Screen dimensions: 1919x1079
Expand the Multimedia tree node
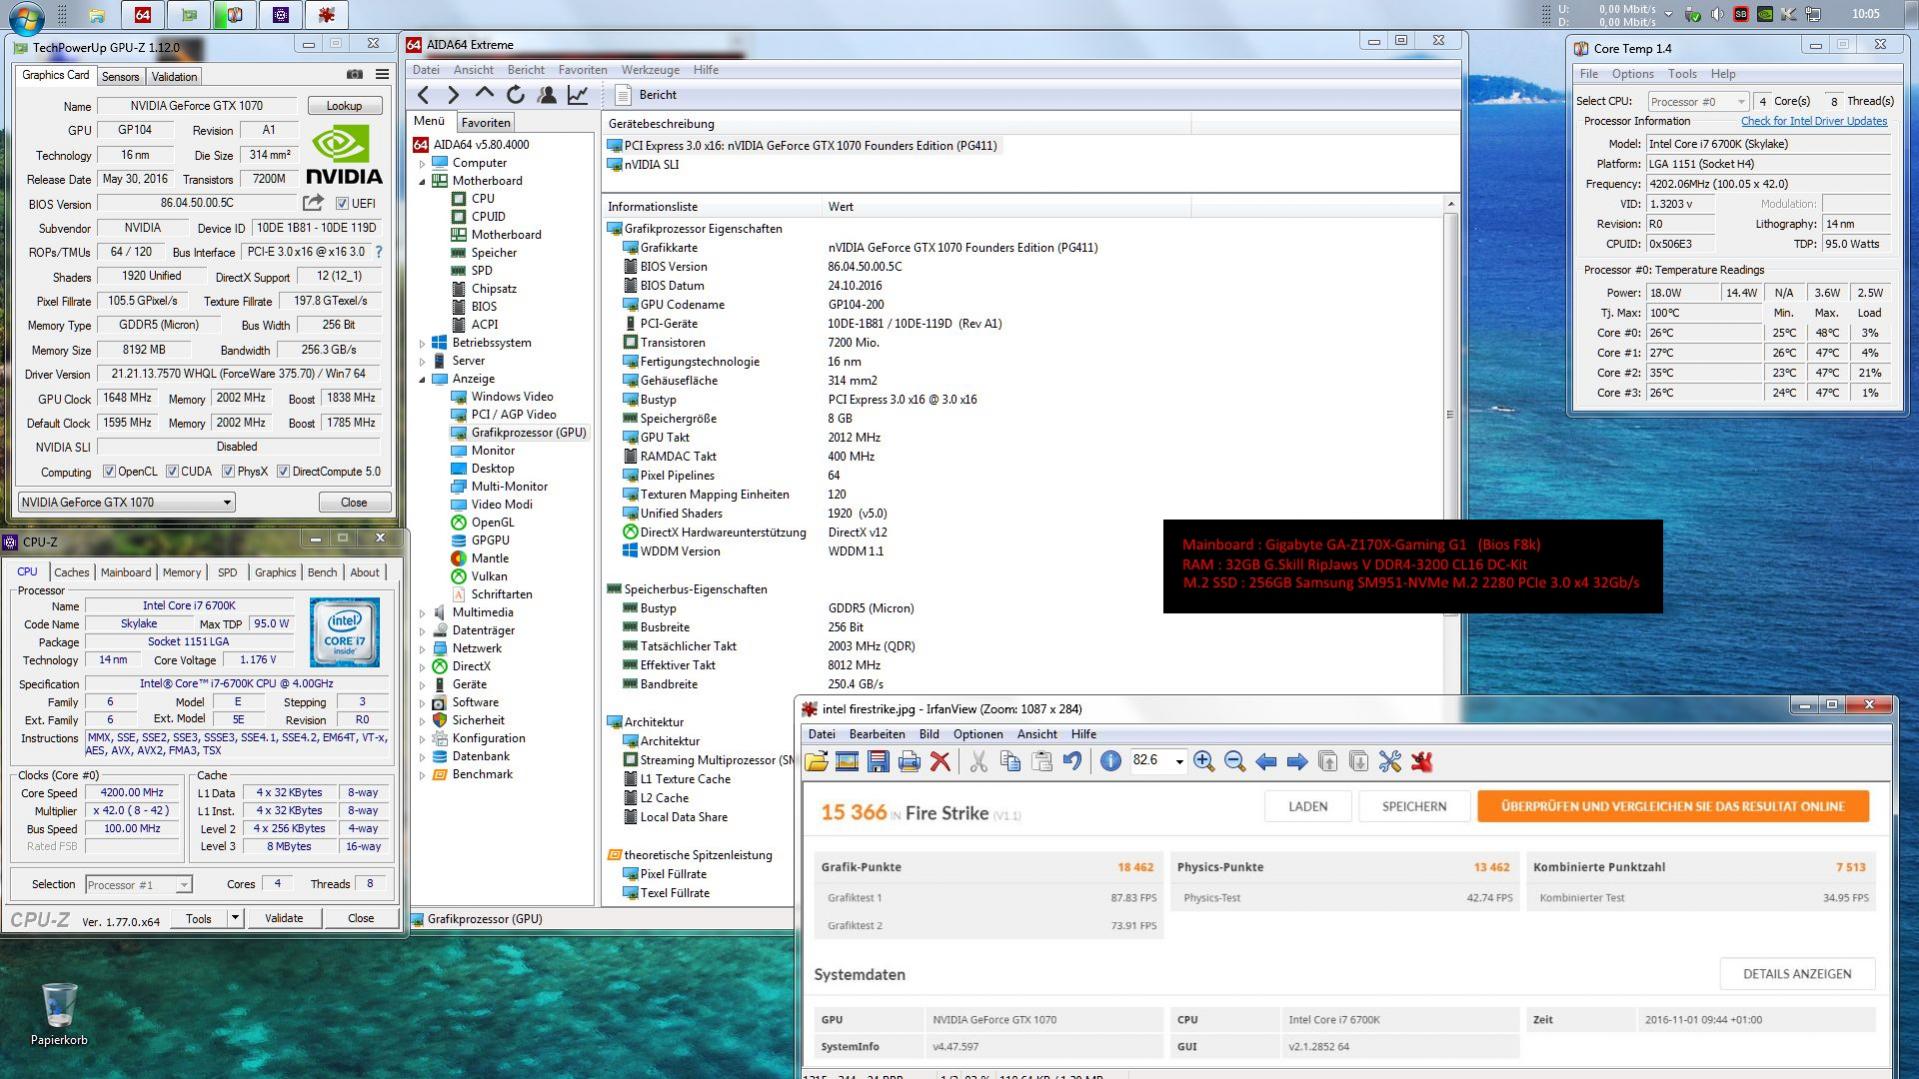pyautogui.click(x=422, y=613)
